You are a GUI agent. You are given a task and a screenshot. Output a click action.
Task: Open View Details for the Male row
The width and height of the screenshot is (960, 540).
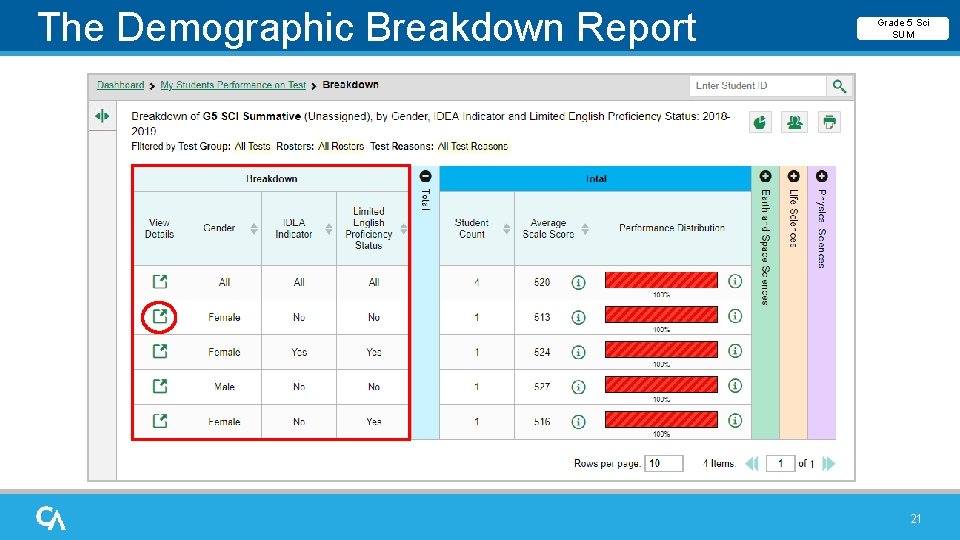(160, 386)
